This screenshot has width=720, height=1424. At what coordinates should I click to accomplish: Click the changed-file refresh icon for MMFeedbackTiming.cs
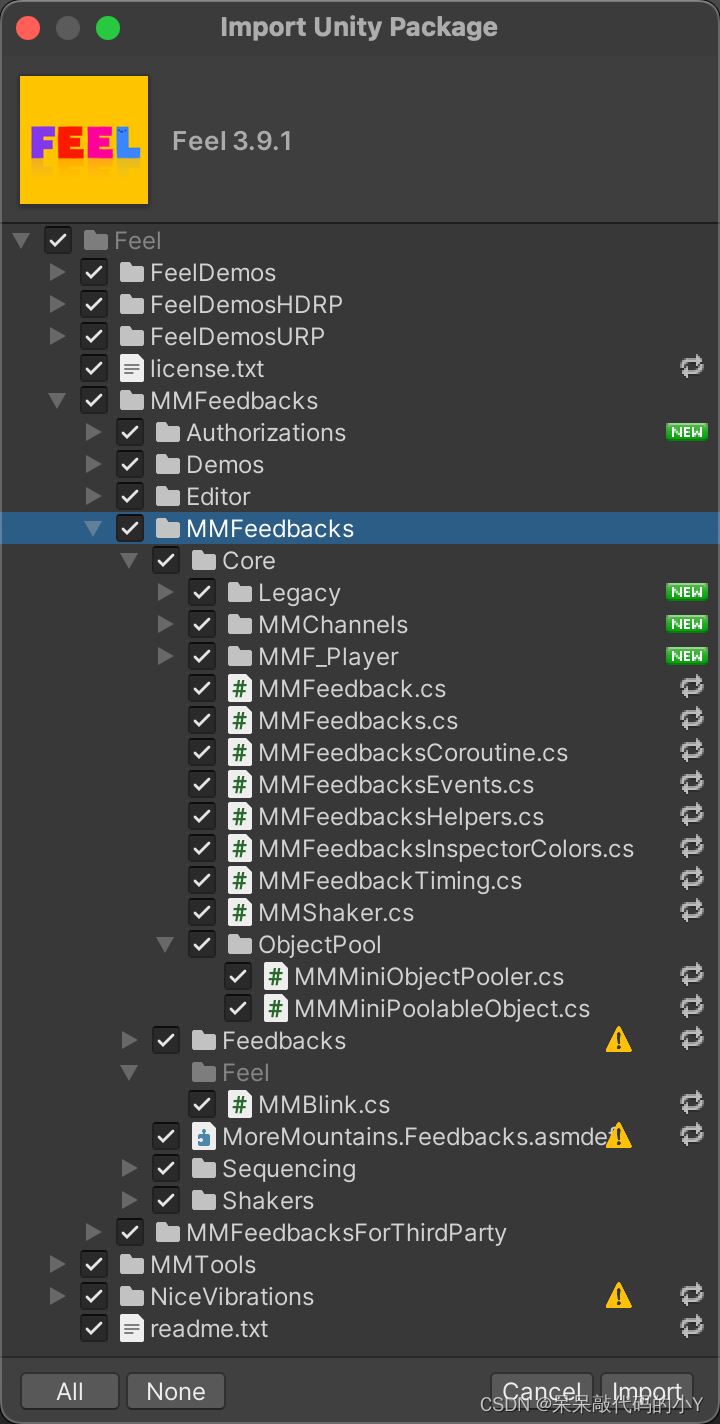(692, 880)
